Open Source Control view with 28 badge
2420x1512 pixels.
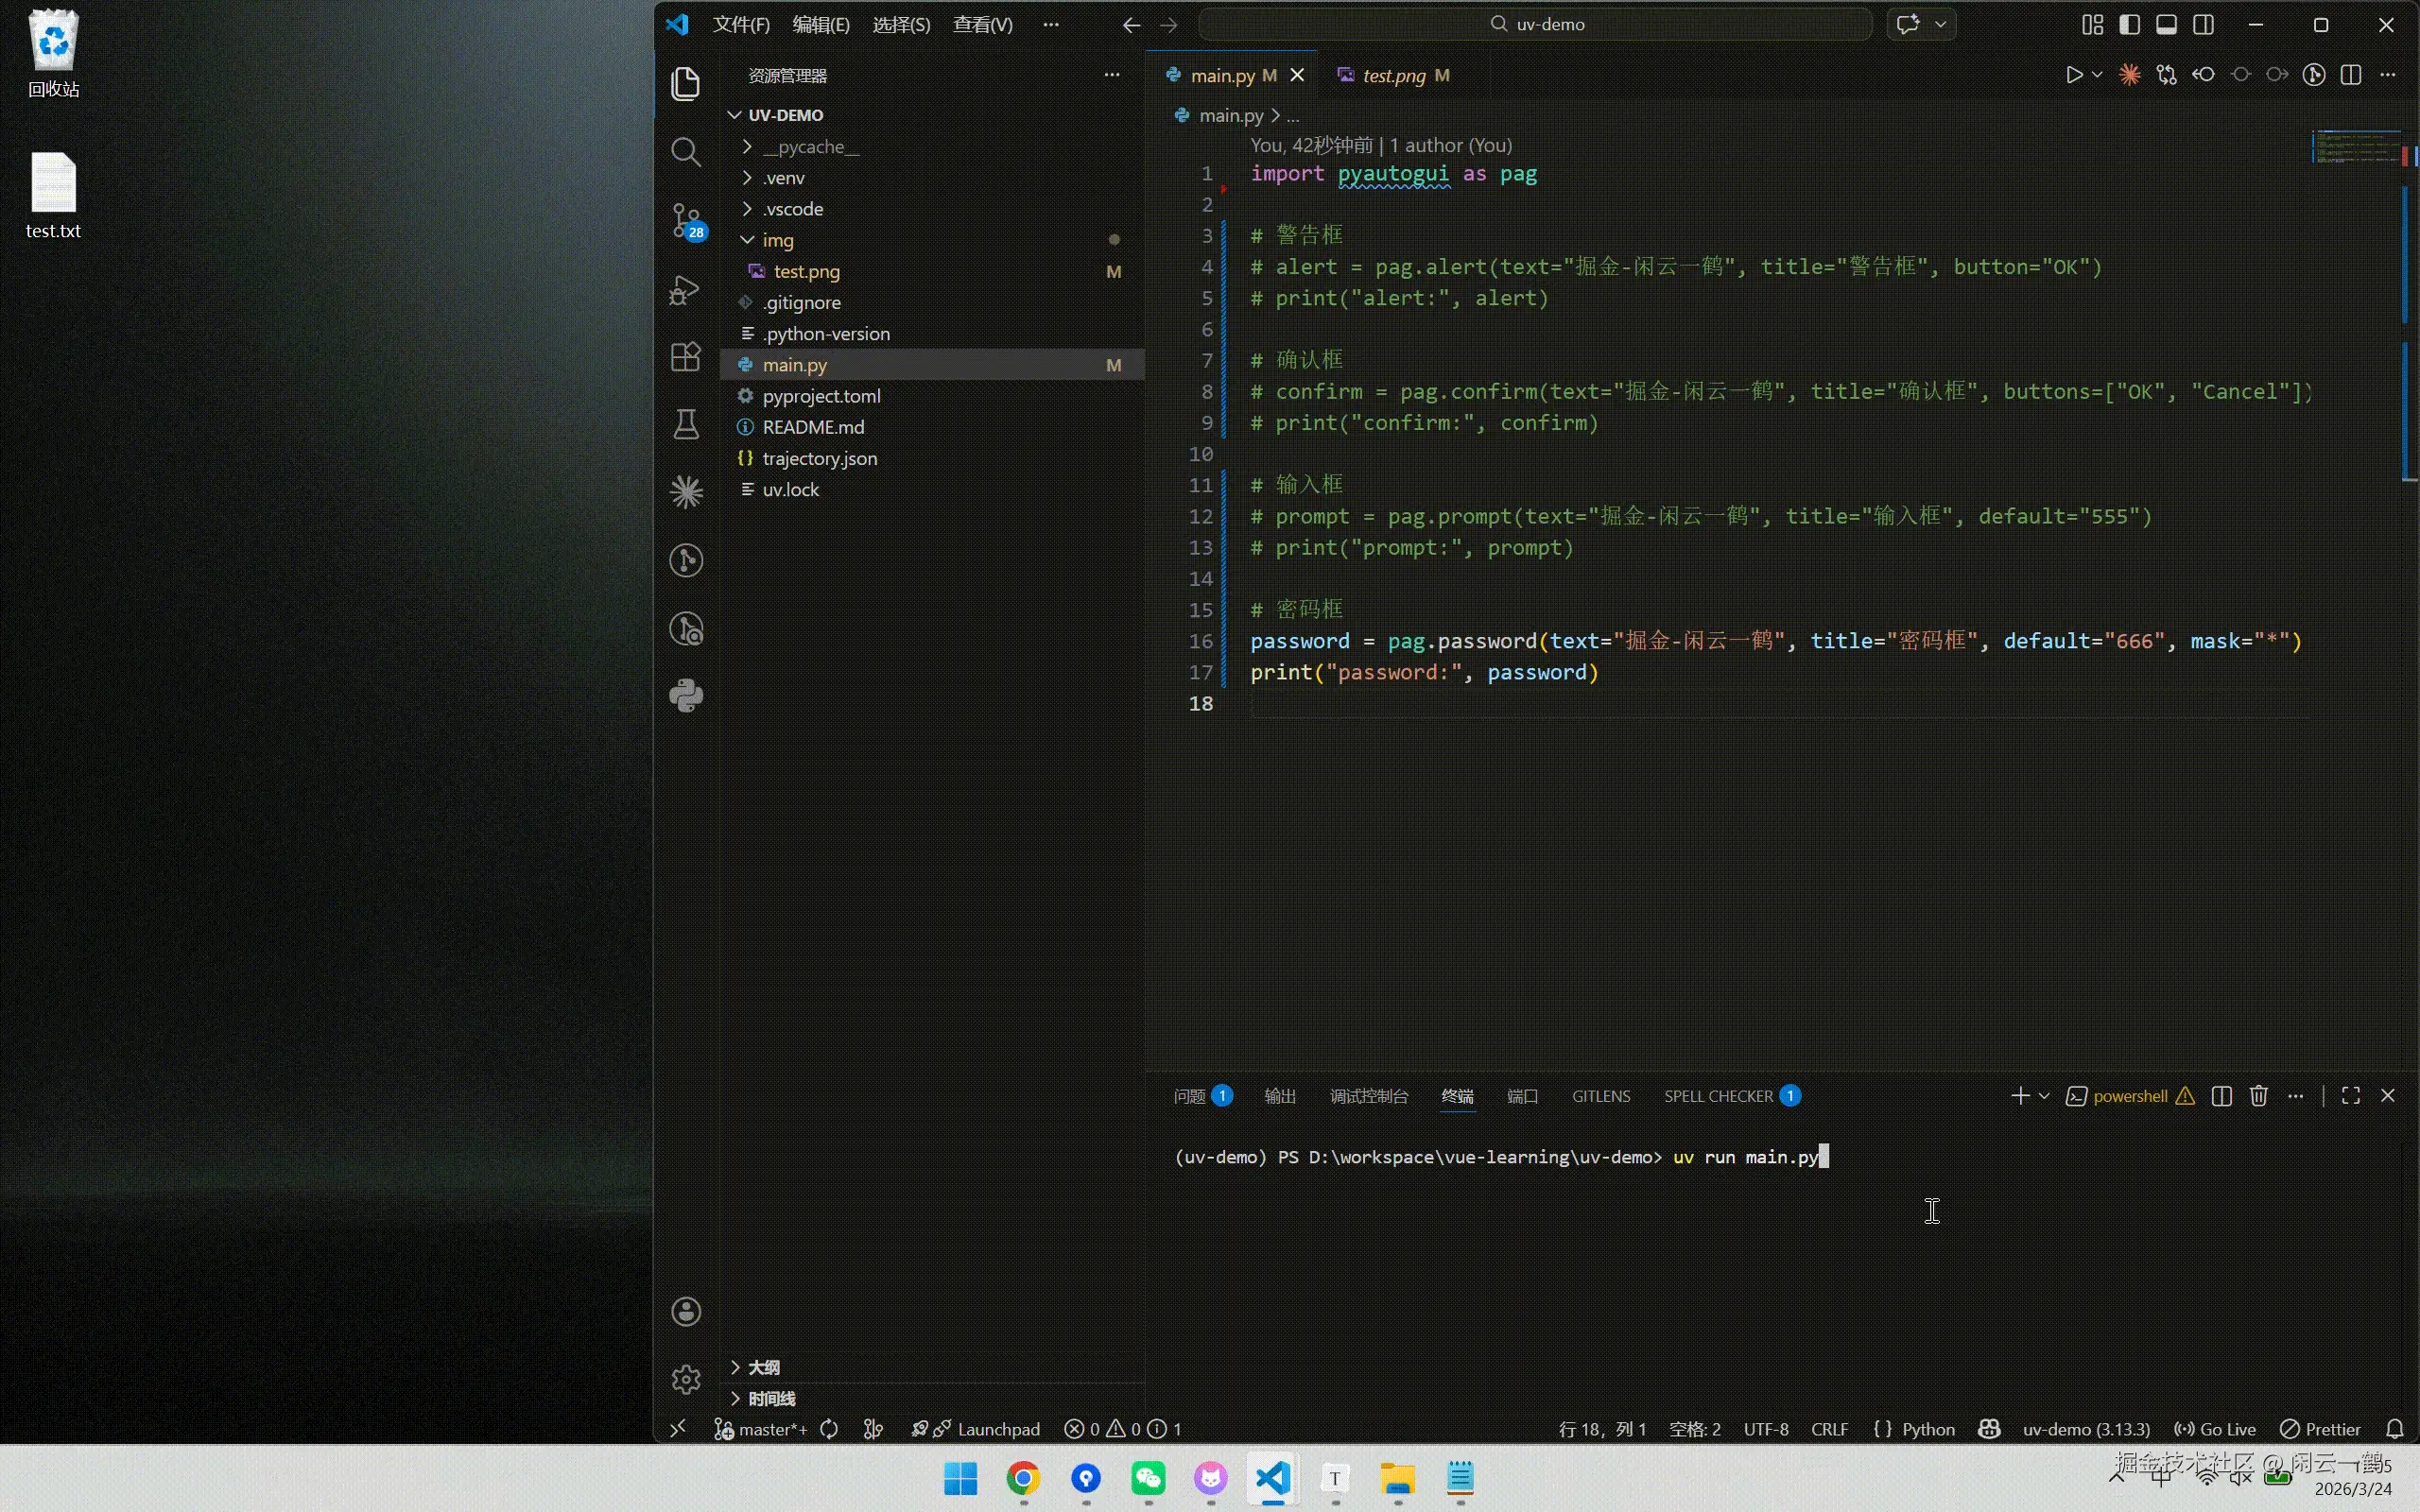(686, 221)
